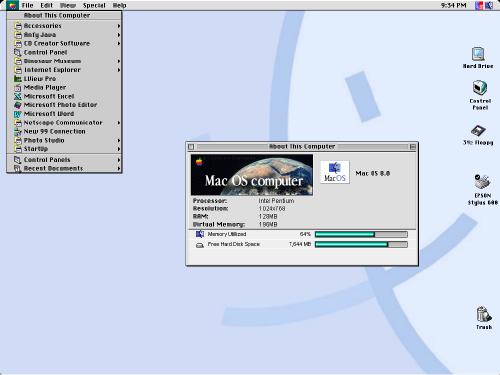Click the Anfy Java folder icon
The width and height of the screenshot is (500, 375).
18,35
